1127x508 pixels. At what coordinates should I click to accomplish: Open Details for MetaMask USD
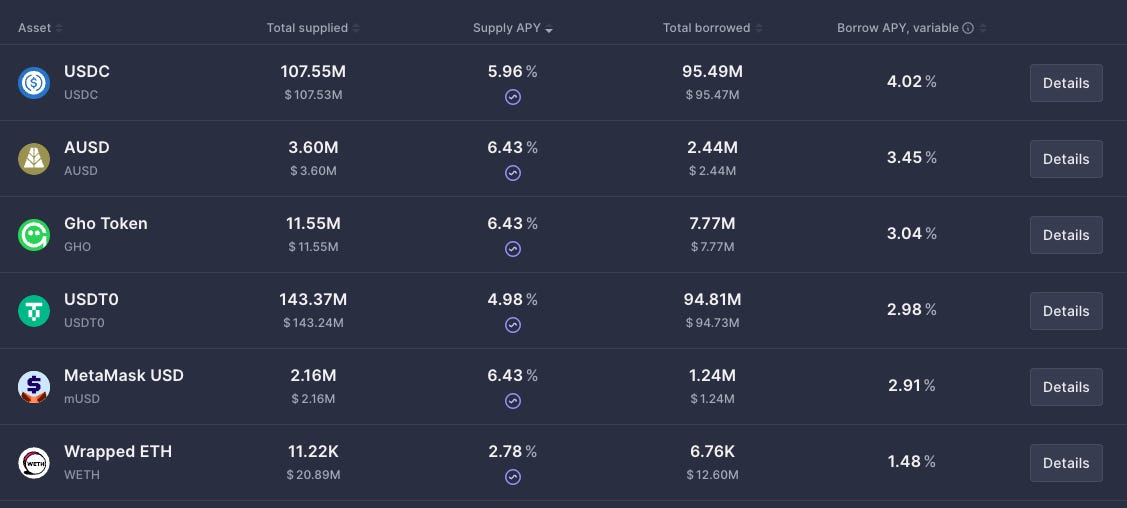1066,387
